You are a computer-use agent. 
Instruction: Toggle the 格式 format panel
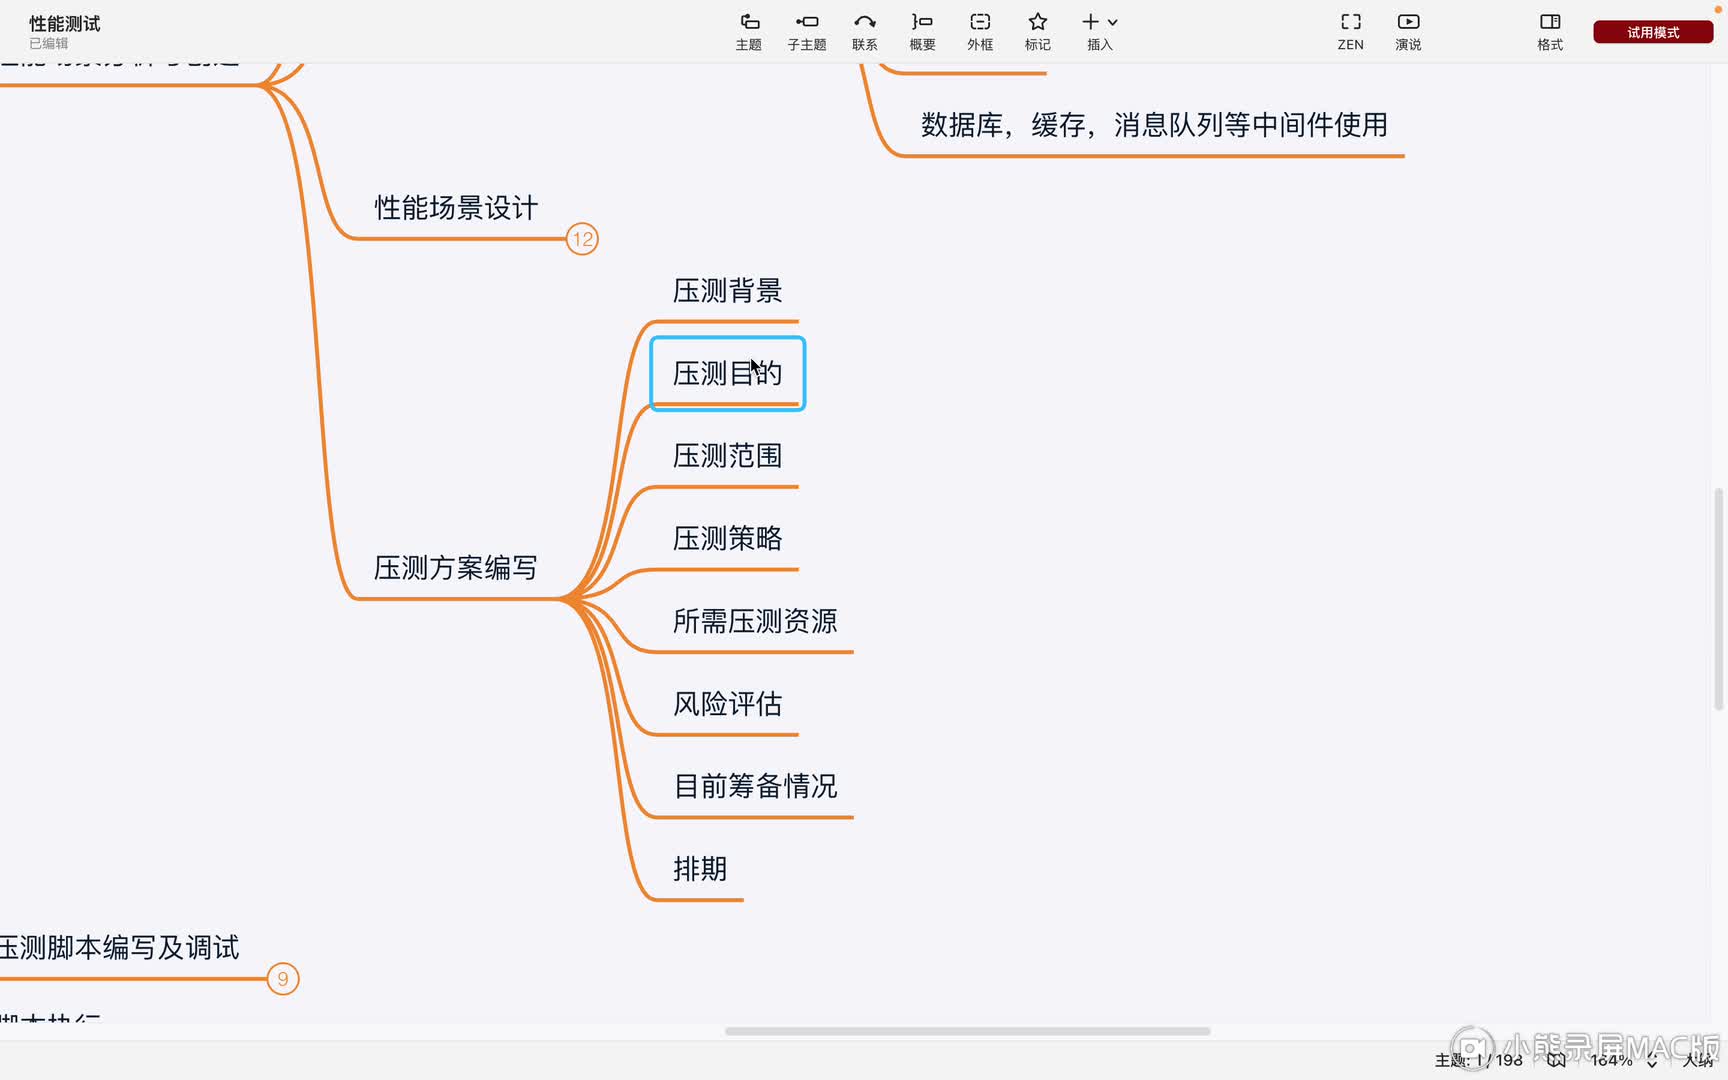1550,31
